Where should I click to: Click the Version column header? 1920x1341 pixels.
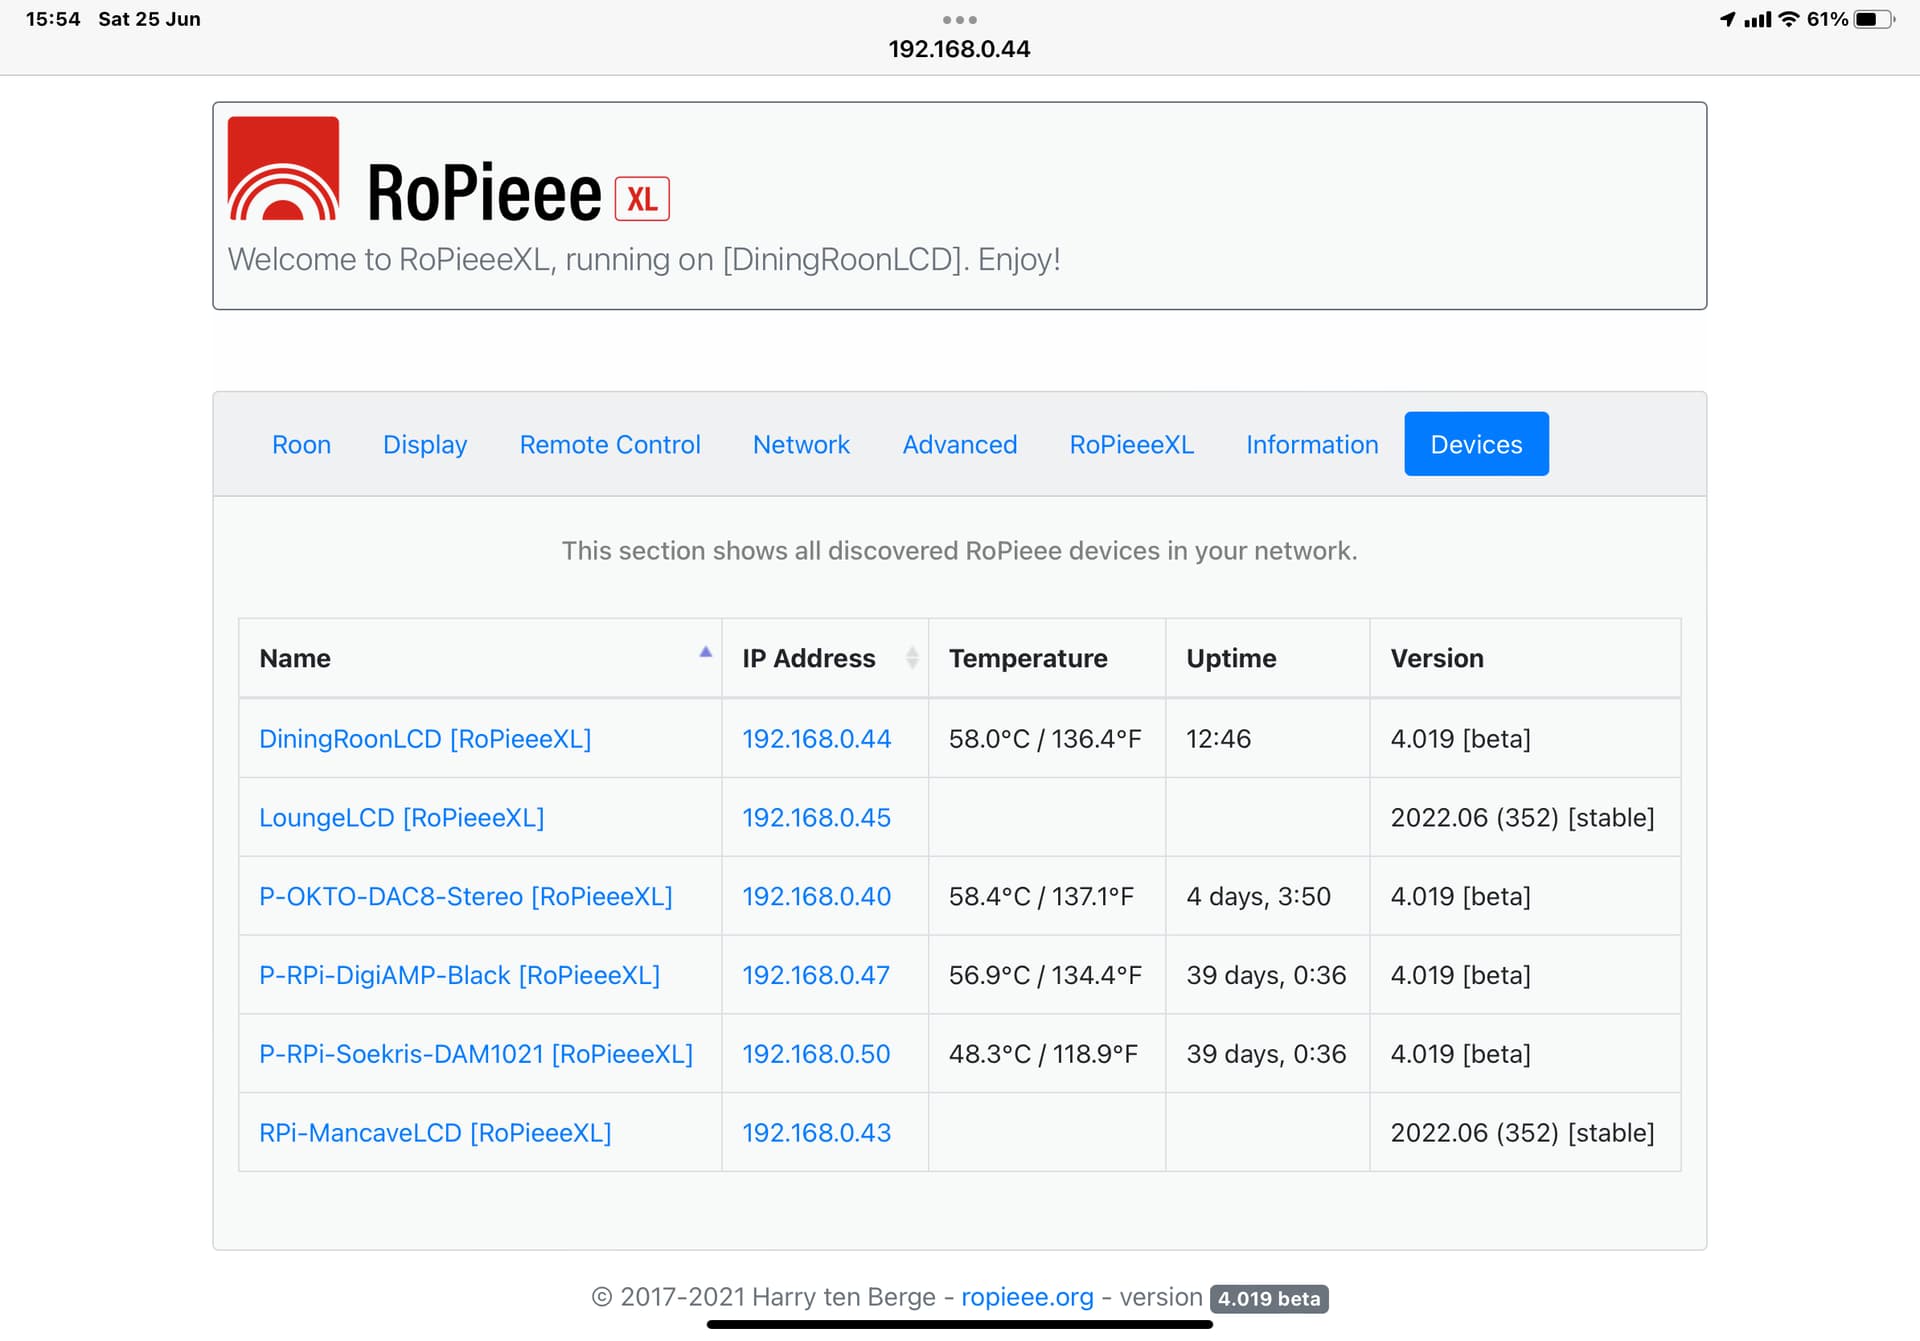1525,658
